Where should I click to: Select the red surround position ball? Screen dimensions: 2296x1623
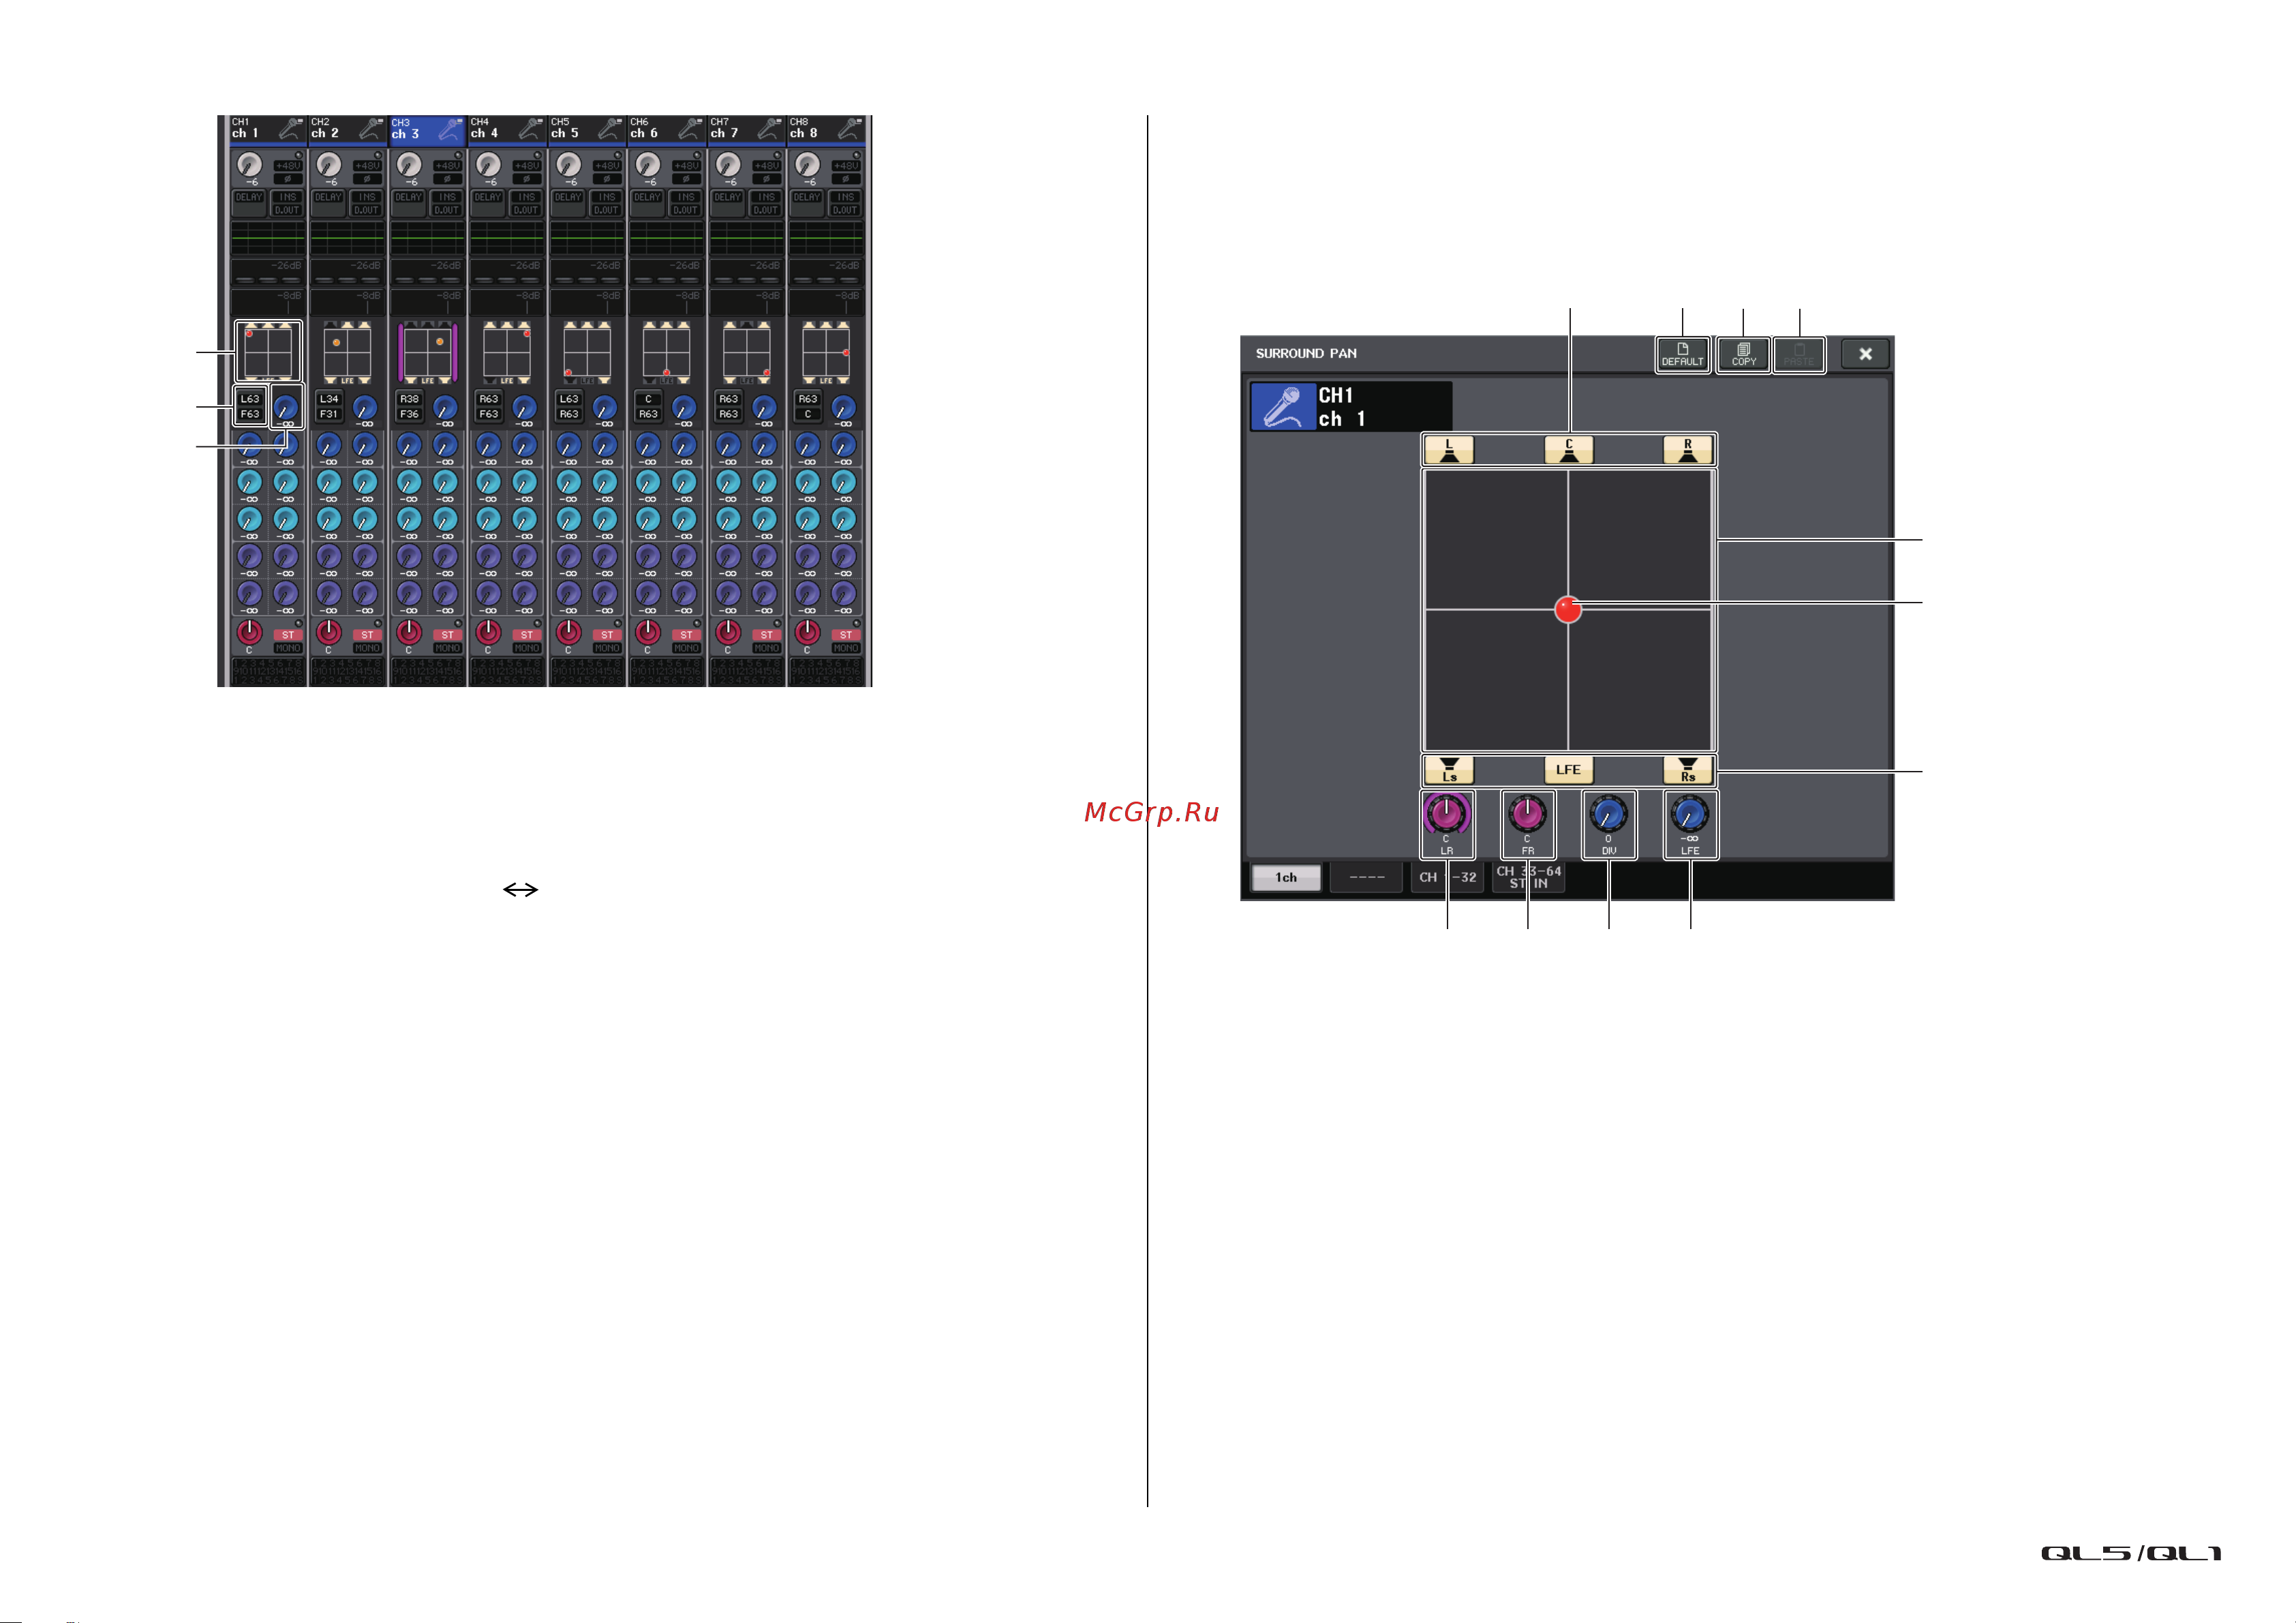click(1568, 609)
